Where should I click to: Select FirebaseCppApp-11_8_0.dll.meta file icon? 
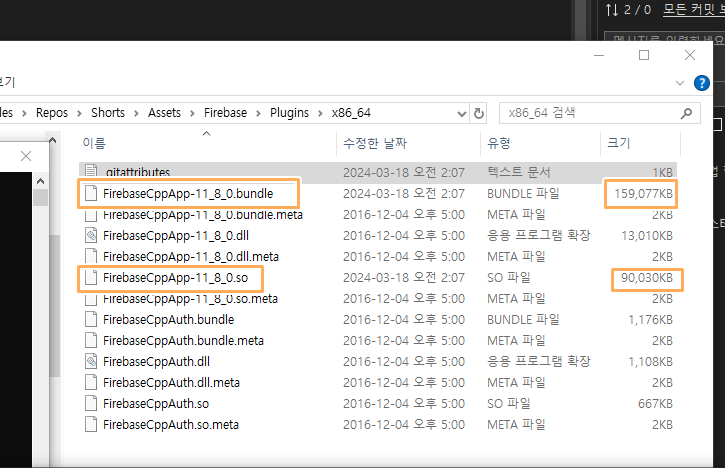click(91, 257)
